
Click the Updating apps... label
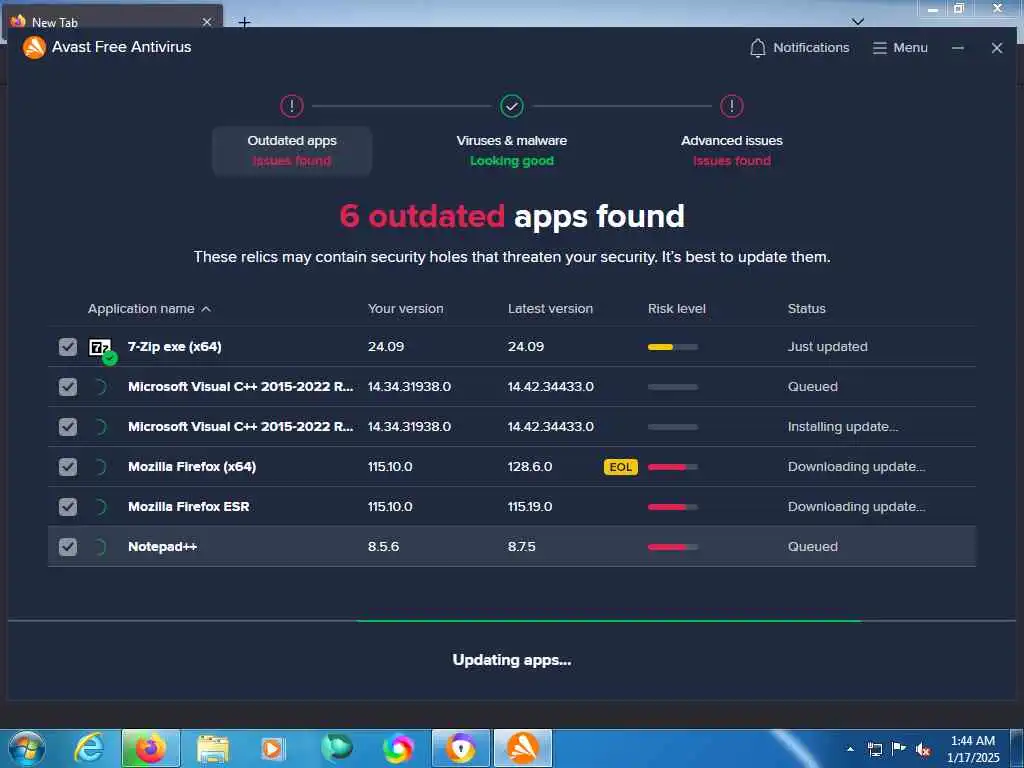point(512,660)
